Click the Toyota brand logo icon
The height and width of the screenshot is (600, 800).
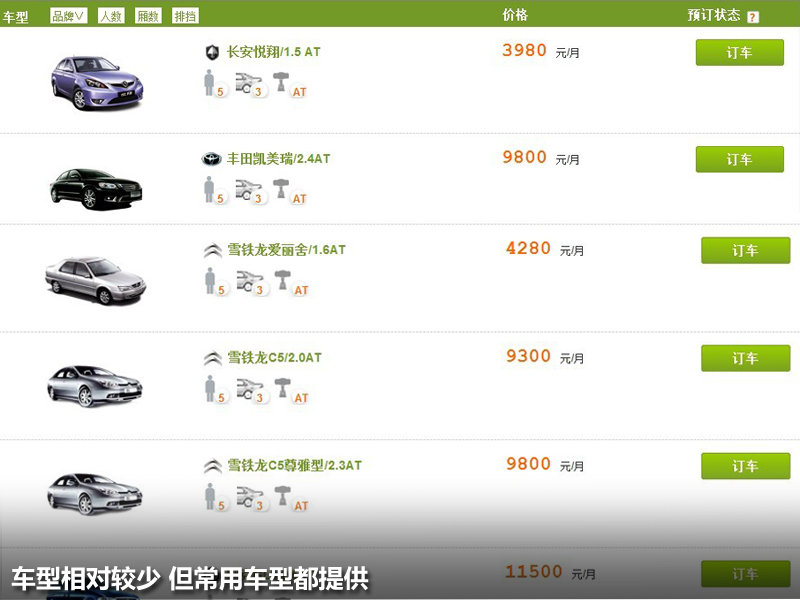(211, 159)
